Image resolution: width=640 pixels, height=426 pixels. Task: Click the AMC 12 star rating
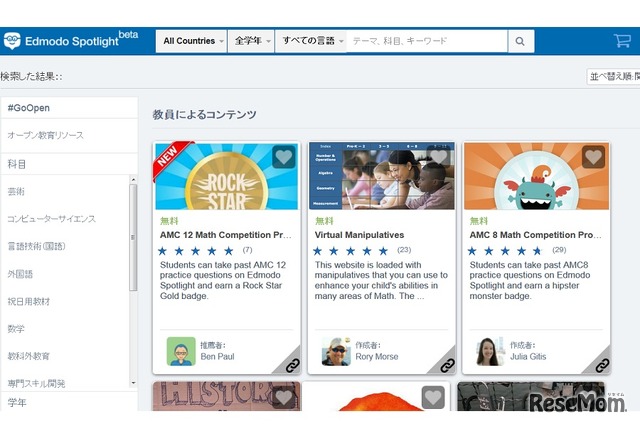(x=196, y=251)
